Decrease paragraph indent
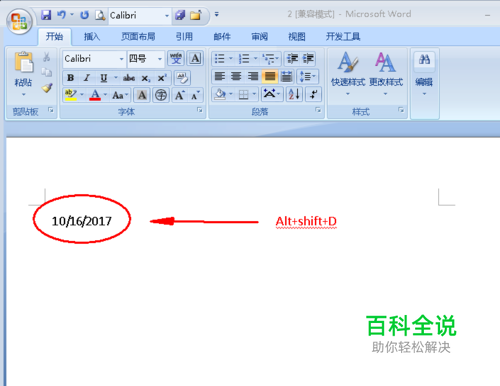Viewport: 500px width, 386px height. tap(292, 59)
